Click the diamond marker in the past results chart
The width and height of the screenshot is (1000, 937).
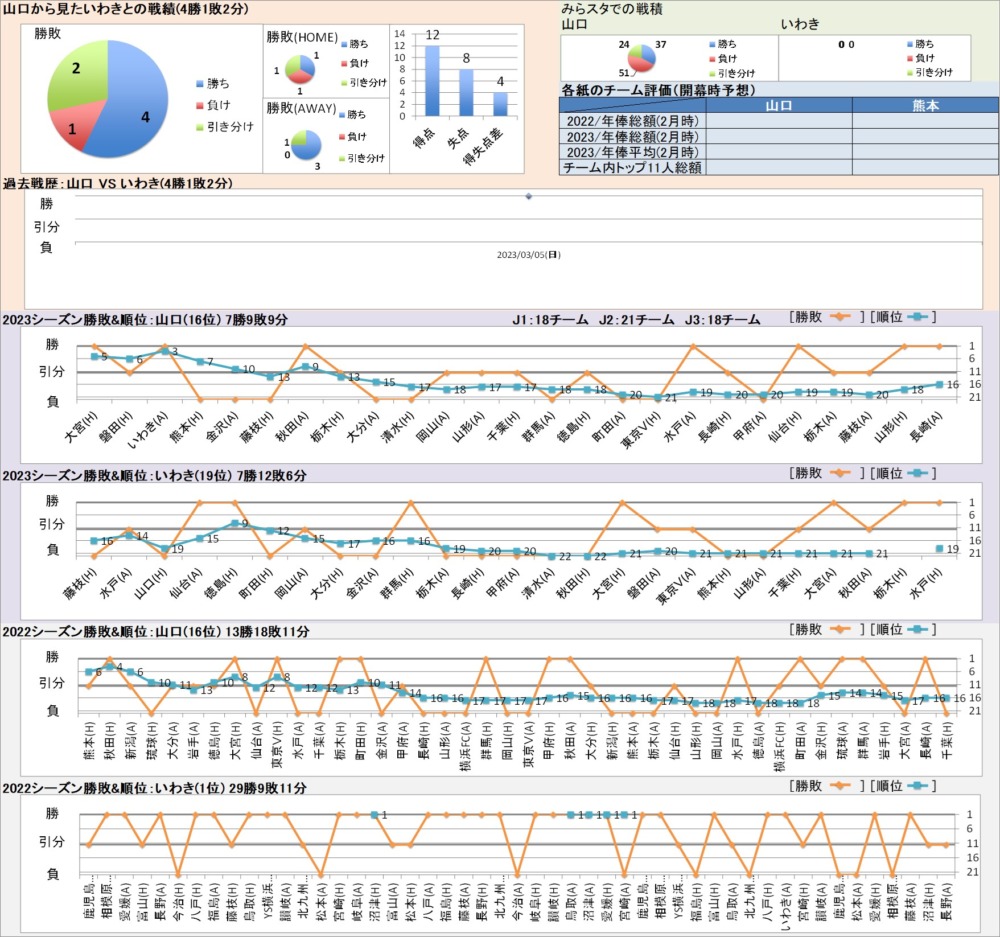[528, 196]
